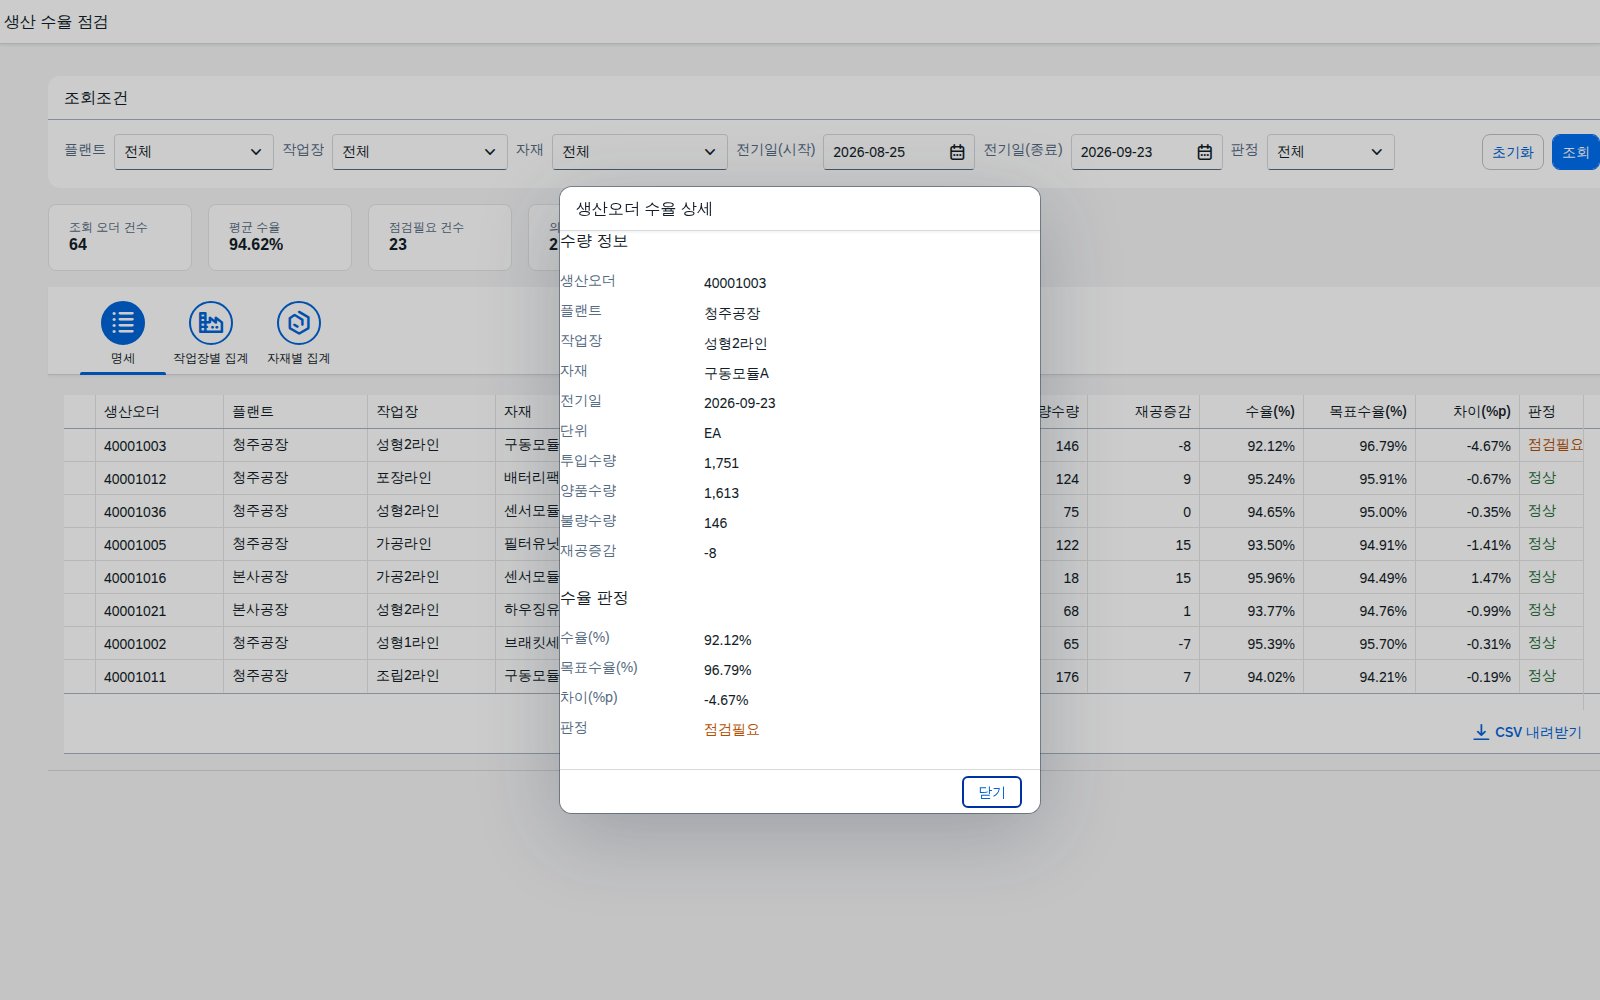Screen dimensions: 1600x1000
Task: Download table via CSV 내려받기 link
Action: [x=1528, y=732]
